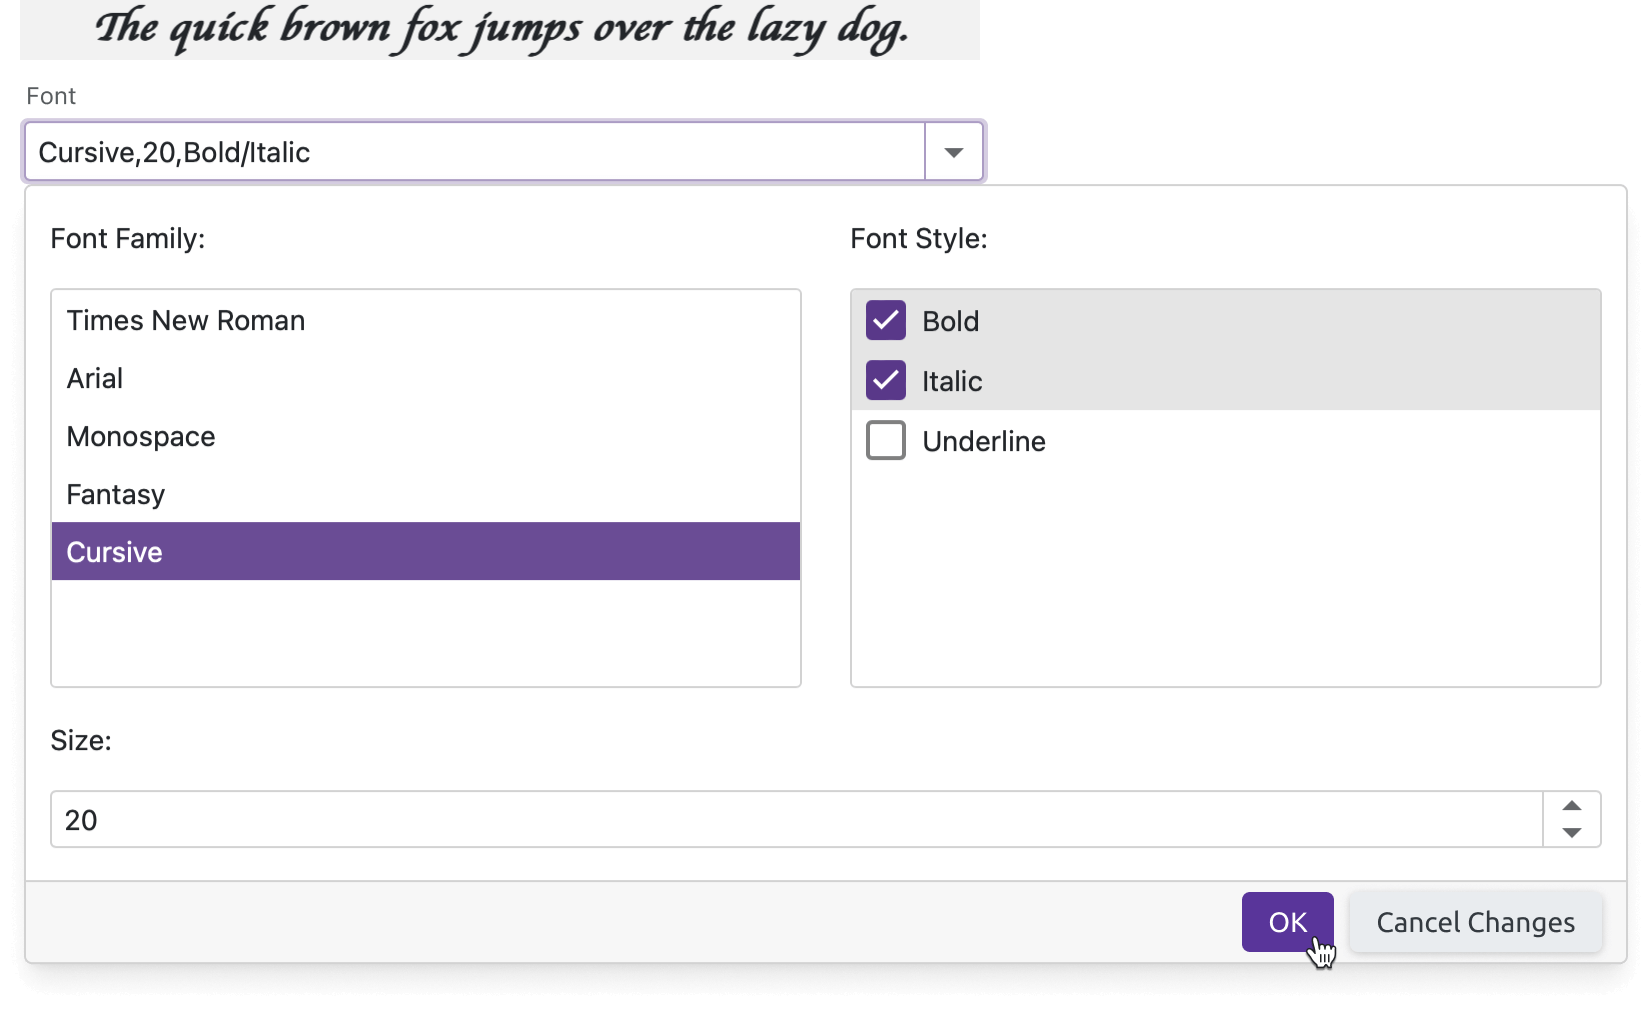Decrease size with the down stepper arrow
The width and height of the screenshot is (1652, 1009).
point(1571,832)
